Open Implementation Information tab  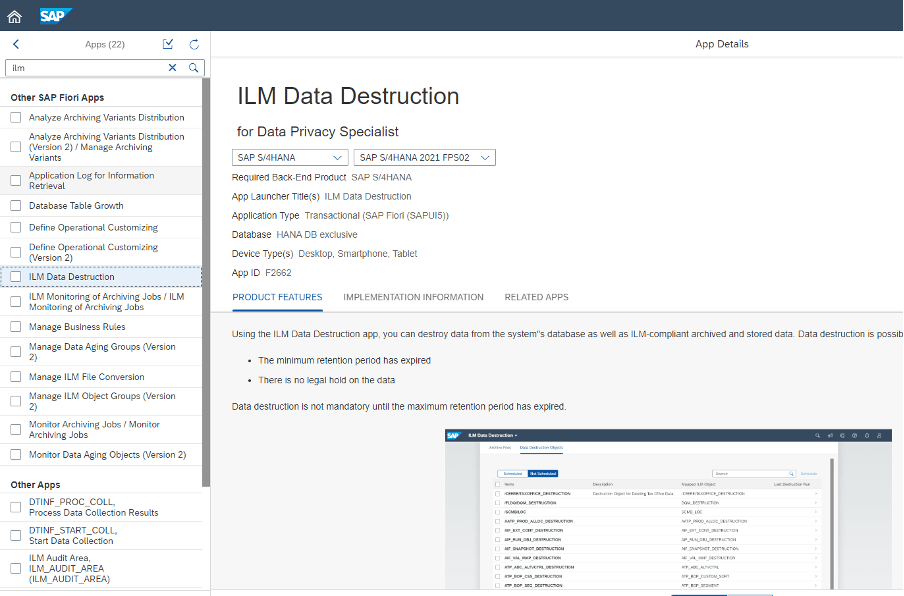[x=413, y=297]
